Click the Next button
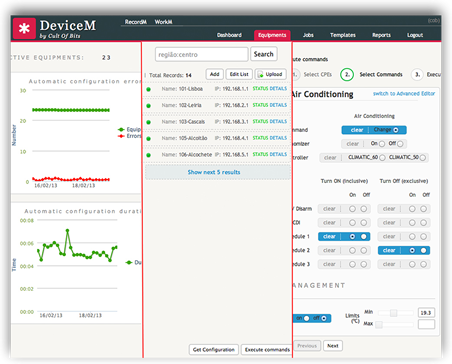 coord(333,346)
